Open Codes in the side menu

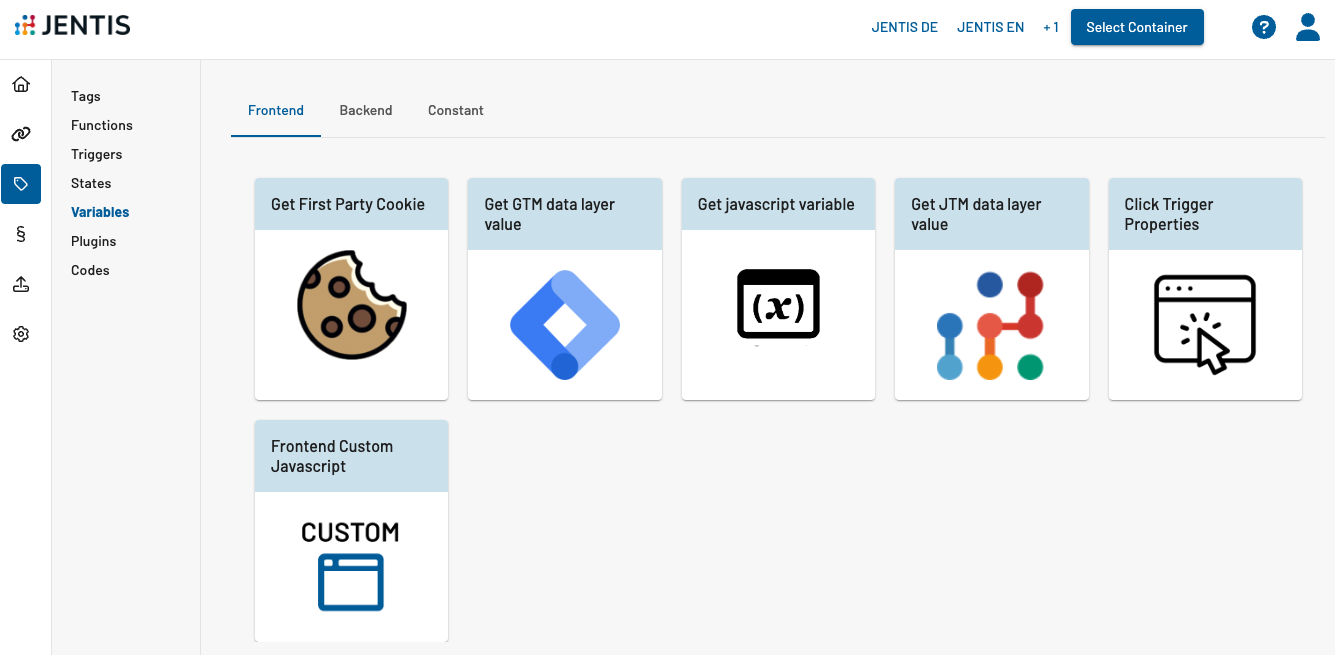click(x=90, y=270)
